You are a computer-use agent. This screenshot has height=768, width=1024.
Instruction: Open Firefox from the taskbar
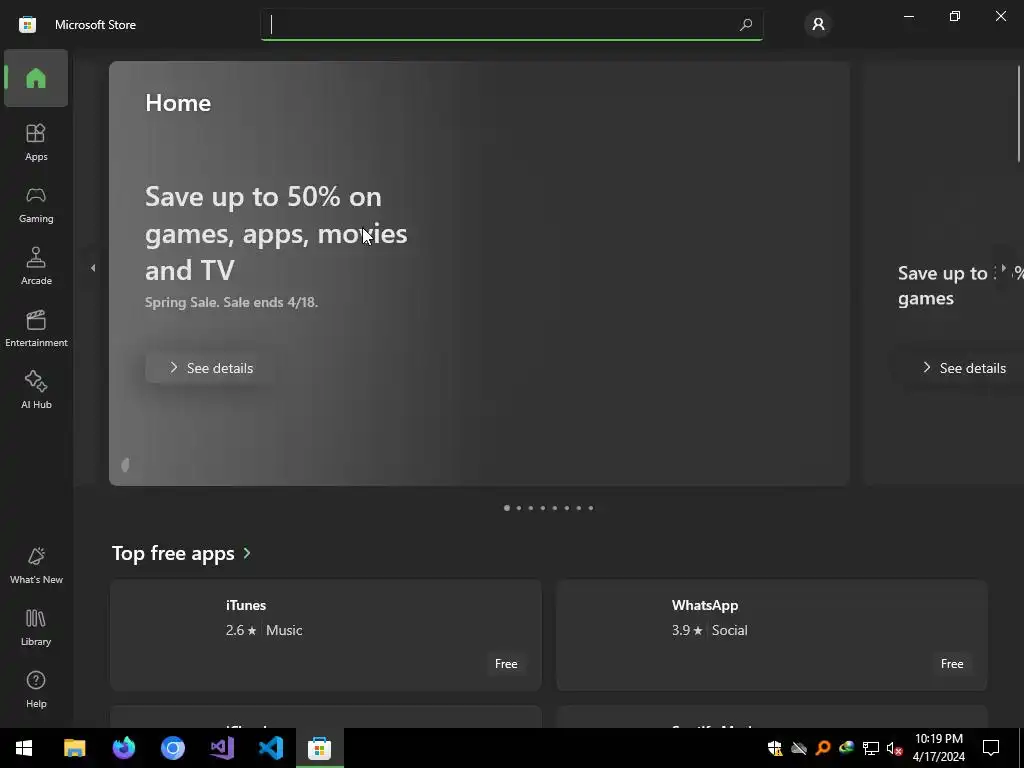pyautogui.click(x=123, y=748)
